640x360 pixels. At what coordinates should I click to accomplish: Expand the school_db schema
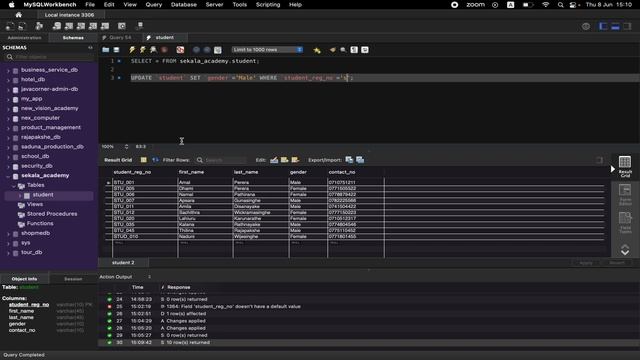pyautogui.click(x=8, y=156)
